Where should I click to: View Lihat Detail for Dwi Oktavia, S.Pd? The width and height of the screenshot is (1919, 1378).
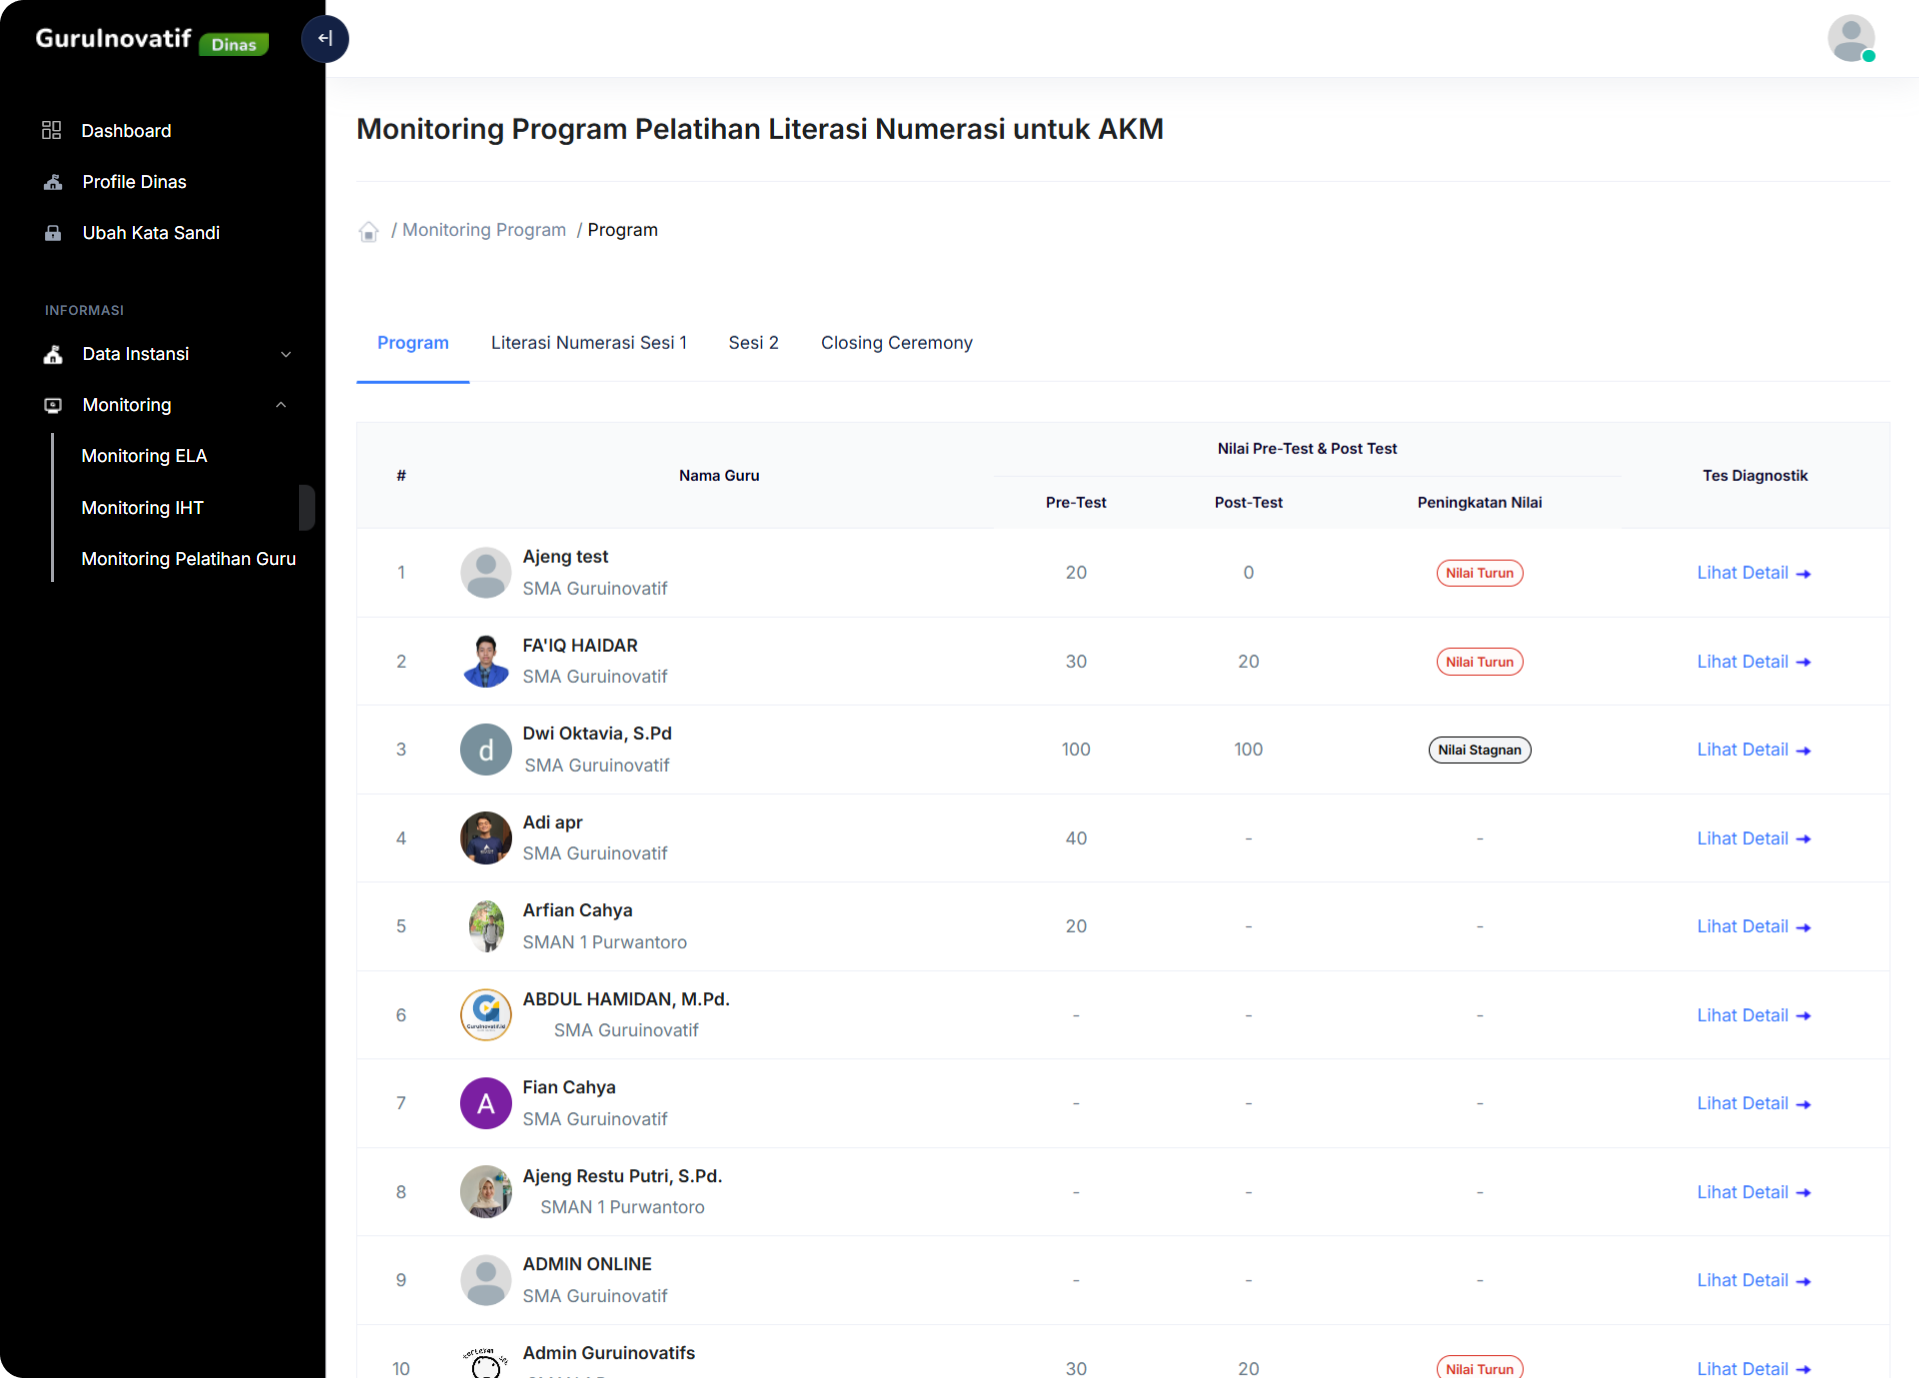[1753, 750]
